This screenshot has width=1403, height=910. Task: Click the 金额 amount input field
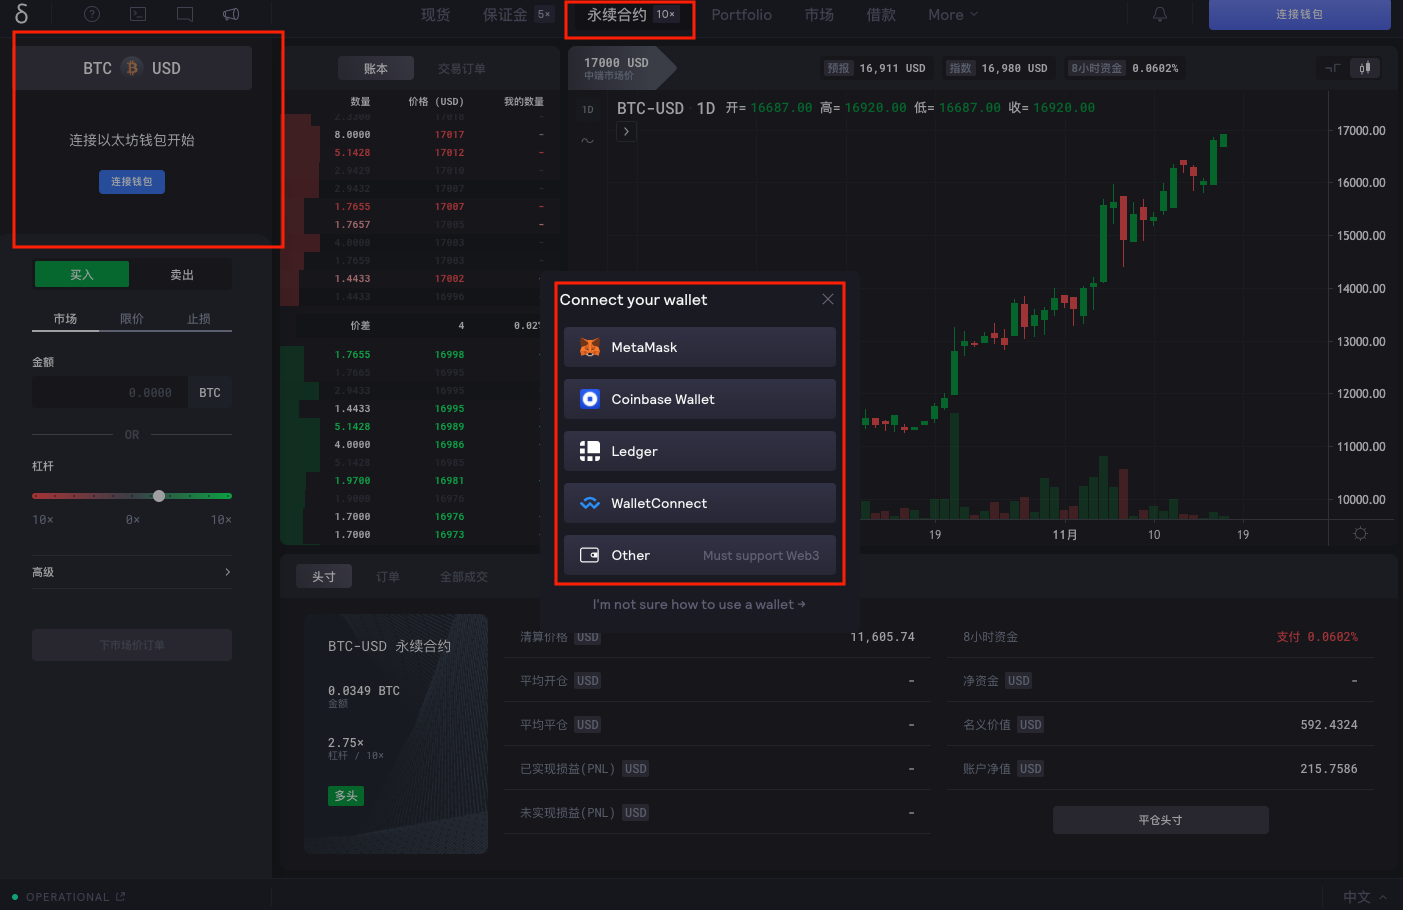110,393
